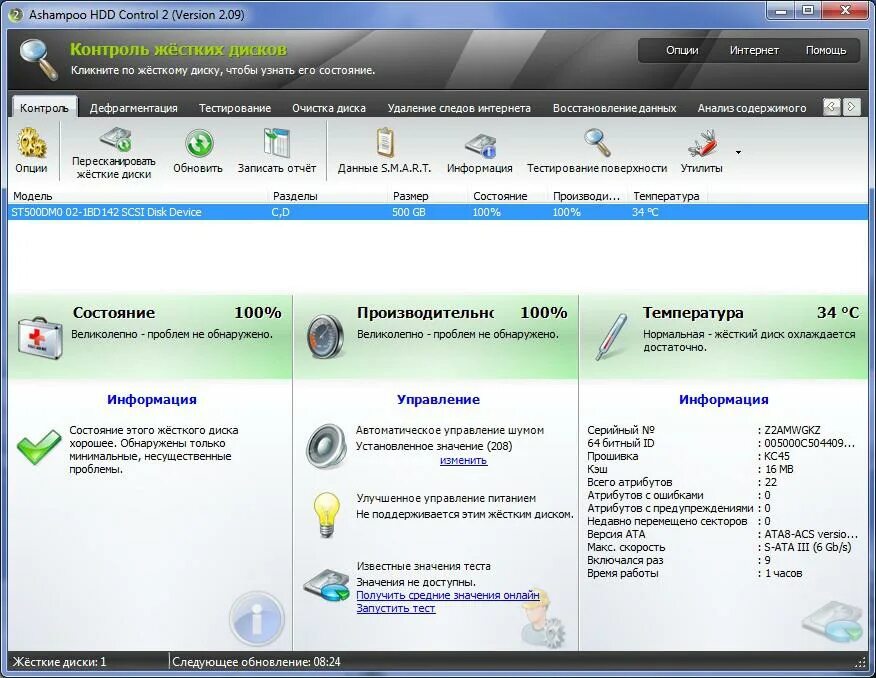Click the round info icon in left panel
Viewport: 876px width, 678px height.
tap(256, 619)
